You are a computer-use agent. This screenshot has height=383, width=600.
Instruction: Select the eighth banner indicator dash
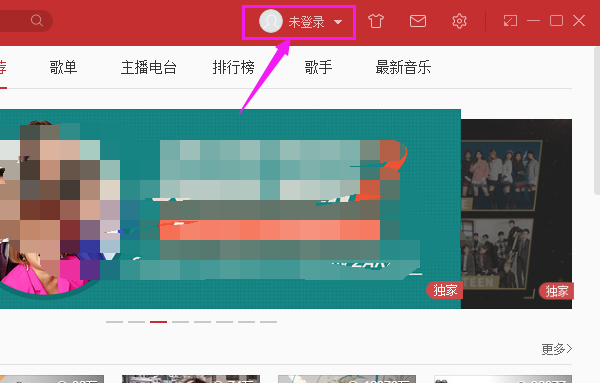[269, 322]
